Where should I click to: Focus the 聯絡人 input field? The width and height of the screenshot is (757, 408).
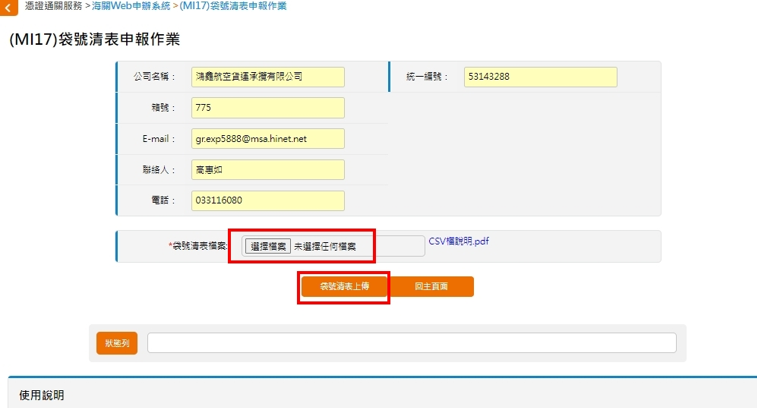coord(267,170)
